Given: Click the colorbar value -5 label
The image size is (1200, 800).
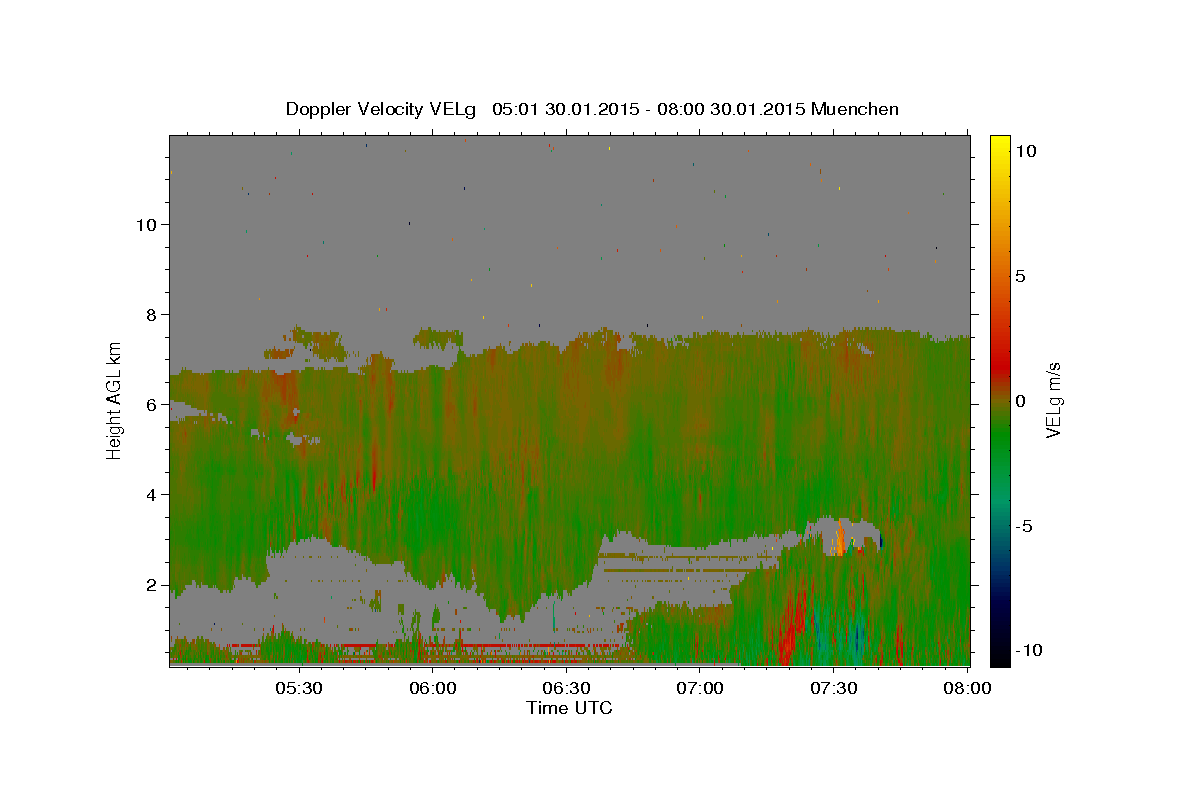Looking at the screenshot, I should 1024,526.
